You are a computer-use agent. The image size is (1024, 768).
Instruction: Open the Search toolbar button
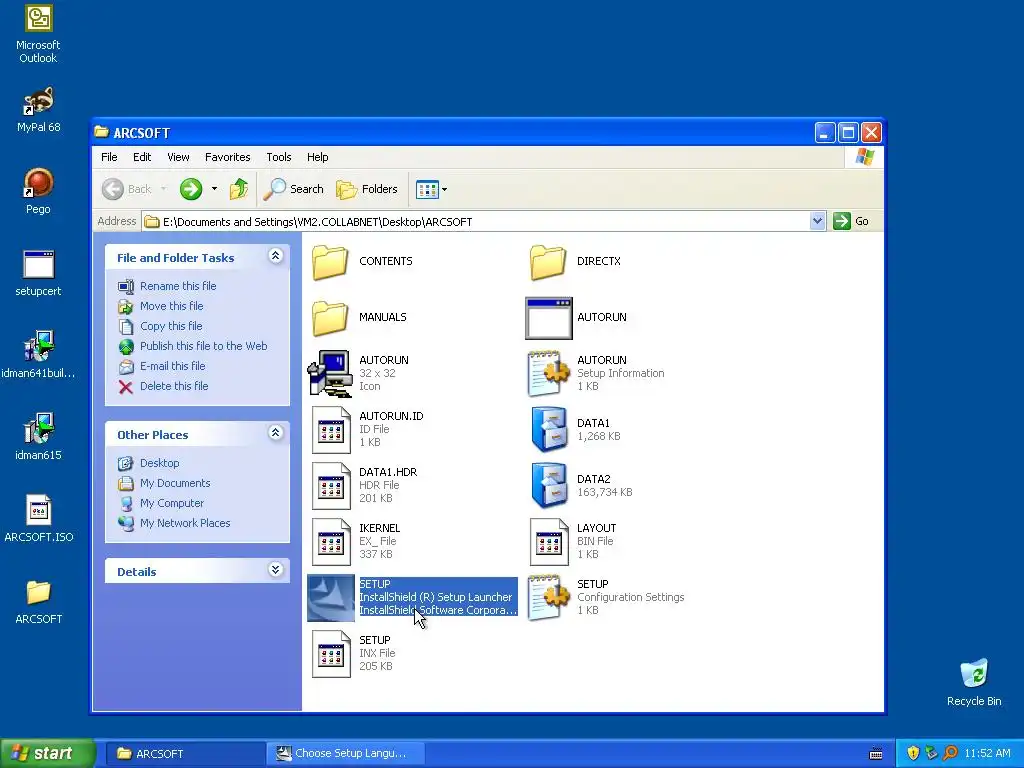click(x=293, y=189)
